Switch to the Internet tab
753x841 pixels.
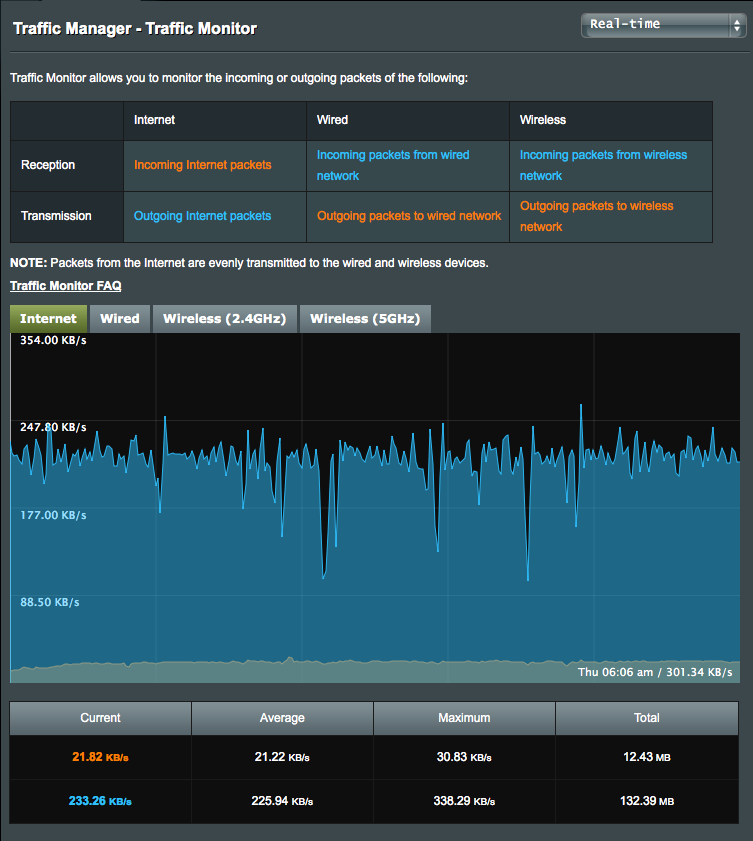48,319
